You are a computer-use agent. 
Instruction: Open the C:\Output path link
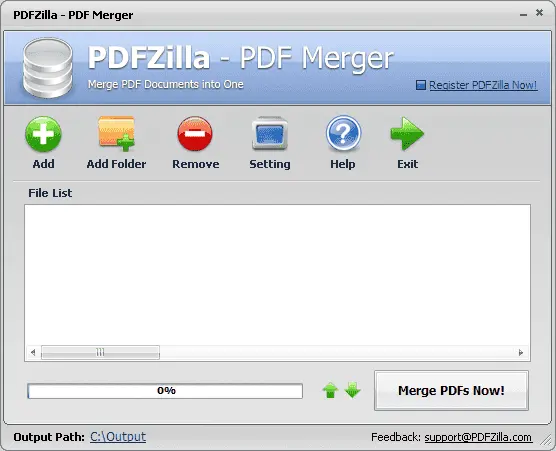click(x=118, y=437)
